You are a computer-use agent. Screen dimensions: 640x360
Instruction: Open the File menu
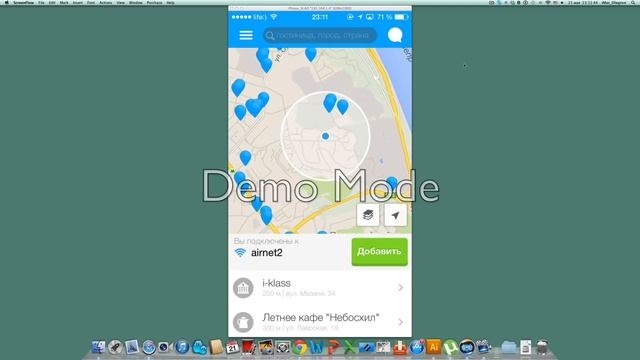click(41, 2)
